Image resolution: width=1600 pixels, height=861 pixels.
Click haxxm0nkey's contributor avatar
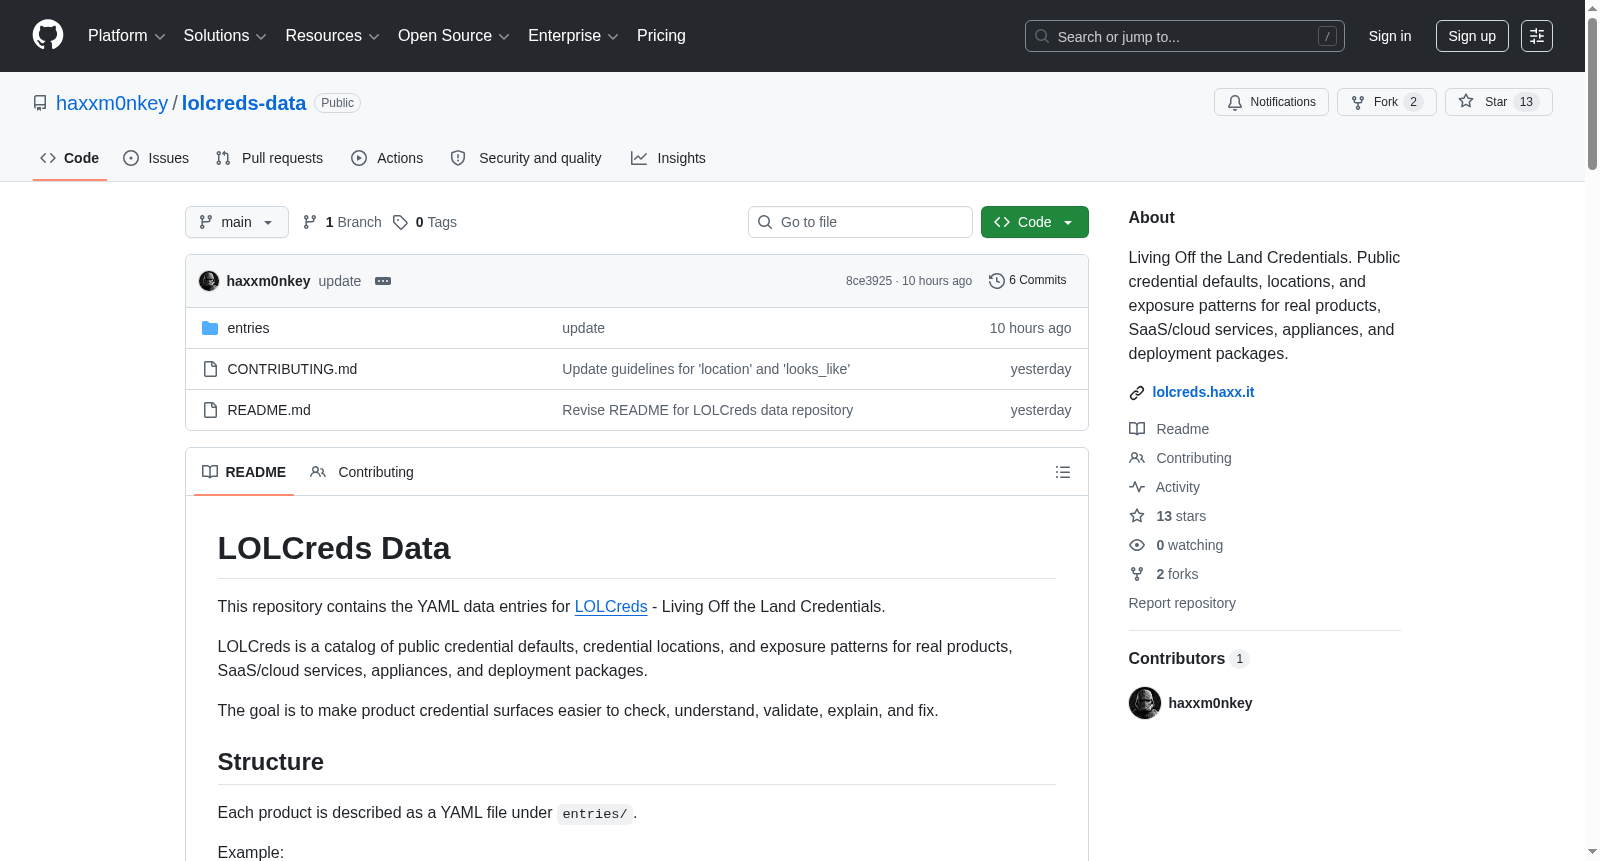[1145, 703]
